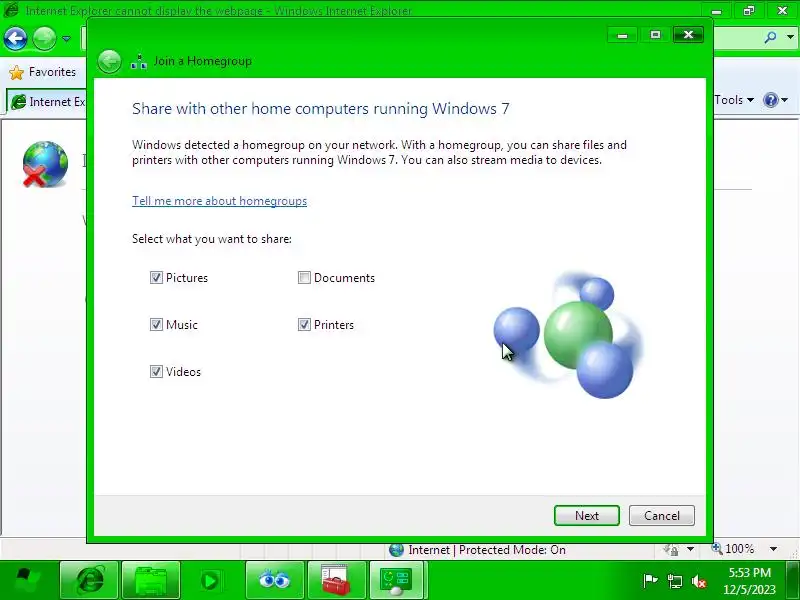Launch Windows Media Player from taskbar
The height and width of the screenshot is (600, 800).
(210, 580)
